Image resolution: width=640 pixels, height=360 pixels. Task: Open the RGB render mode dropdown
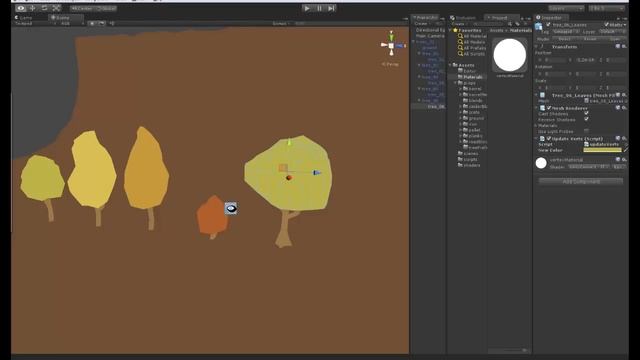[72, 24]
